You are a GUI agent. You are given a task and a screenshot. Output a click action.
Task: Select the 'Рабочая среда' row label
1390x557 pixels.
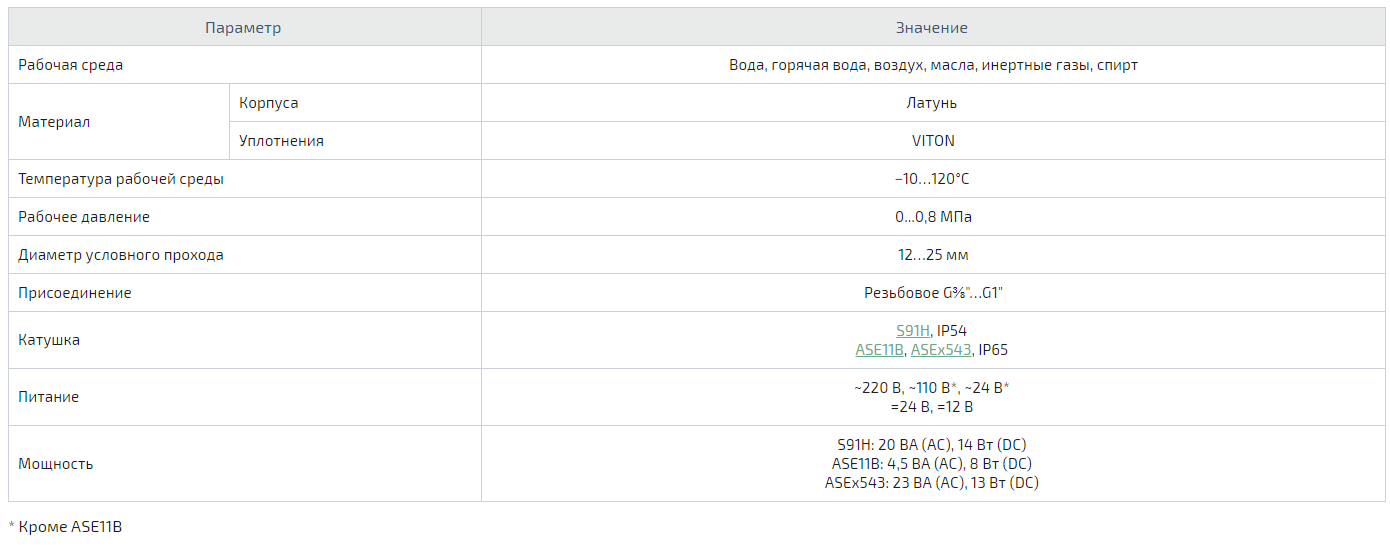(71, 65)
